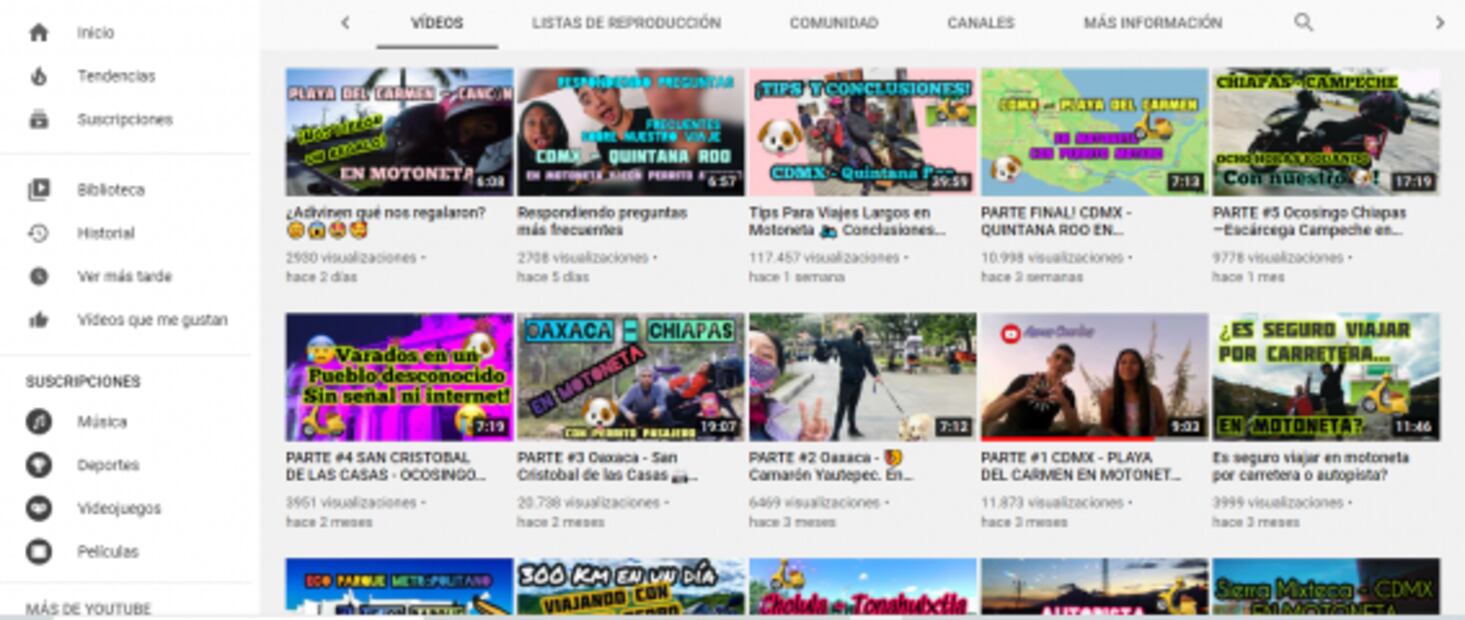The width and height of the screenshot is (1465, 620).
Task: Click the channel search magnifier icon
Action: pos(1303,22)
